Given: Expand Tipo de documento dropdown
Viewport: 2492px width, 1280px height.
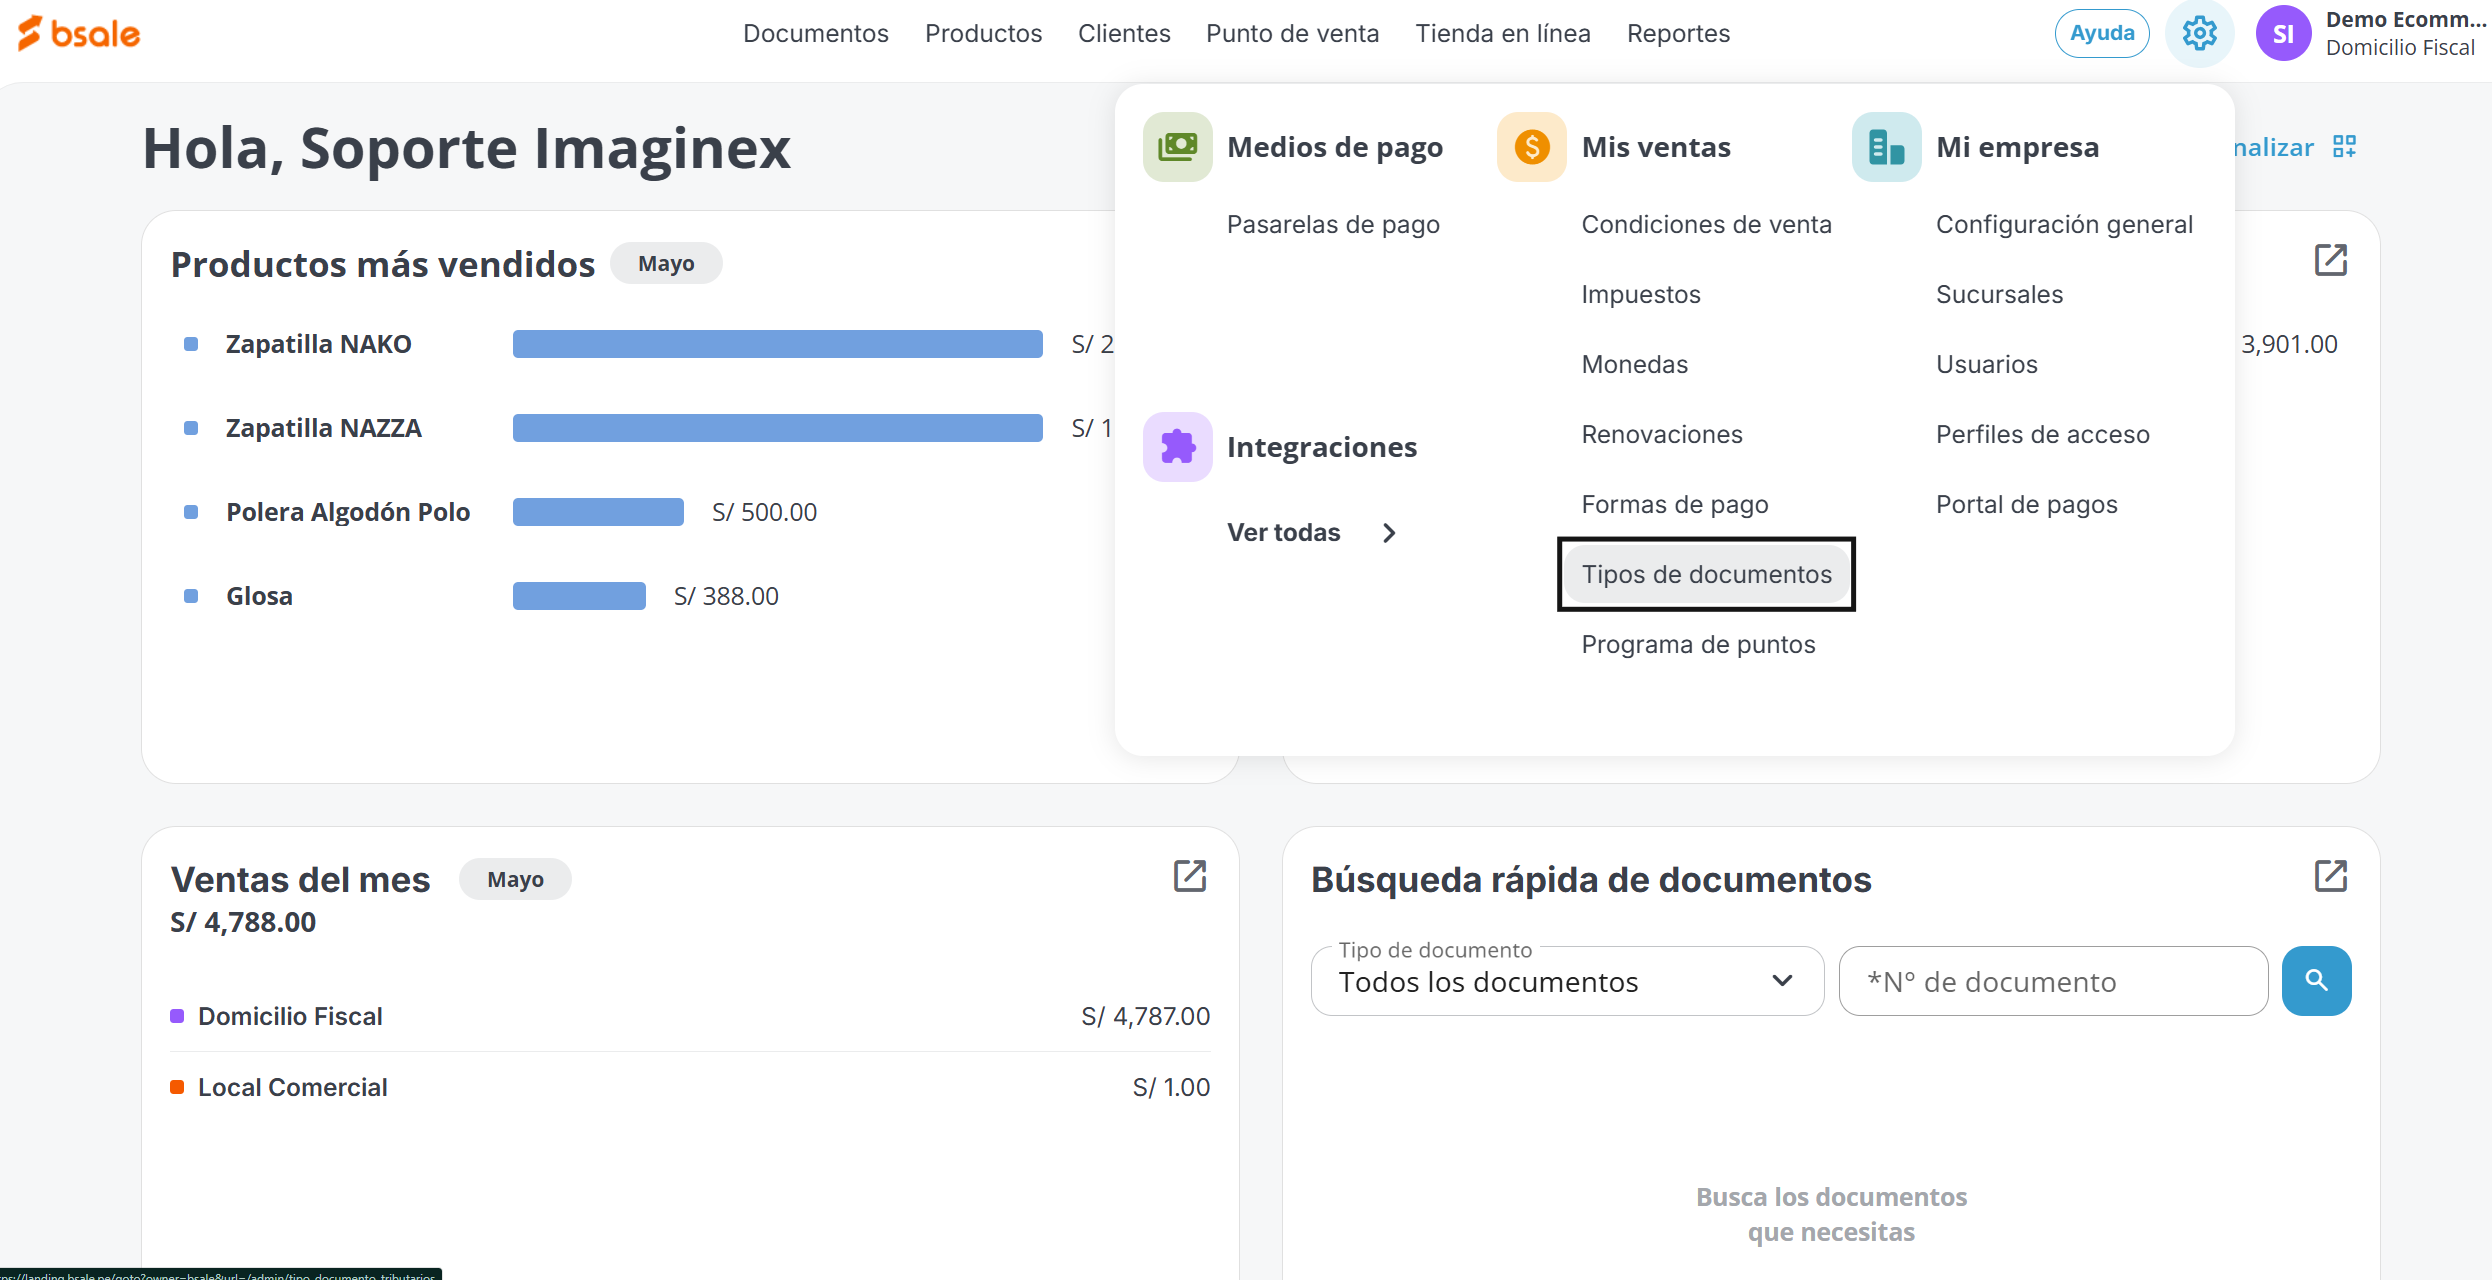Looking at the screenshot, I should pos(1567,982).
